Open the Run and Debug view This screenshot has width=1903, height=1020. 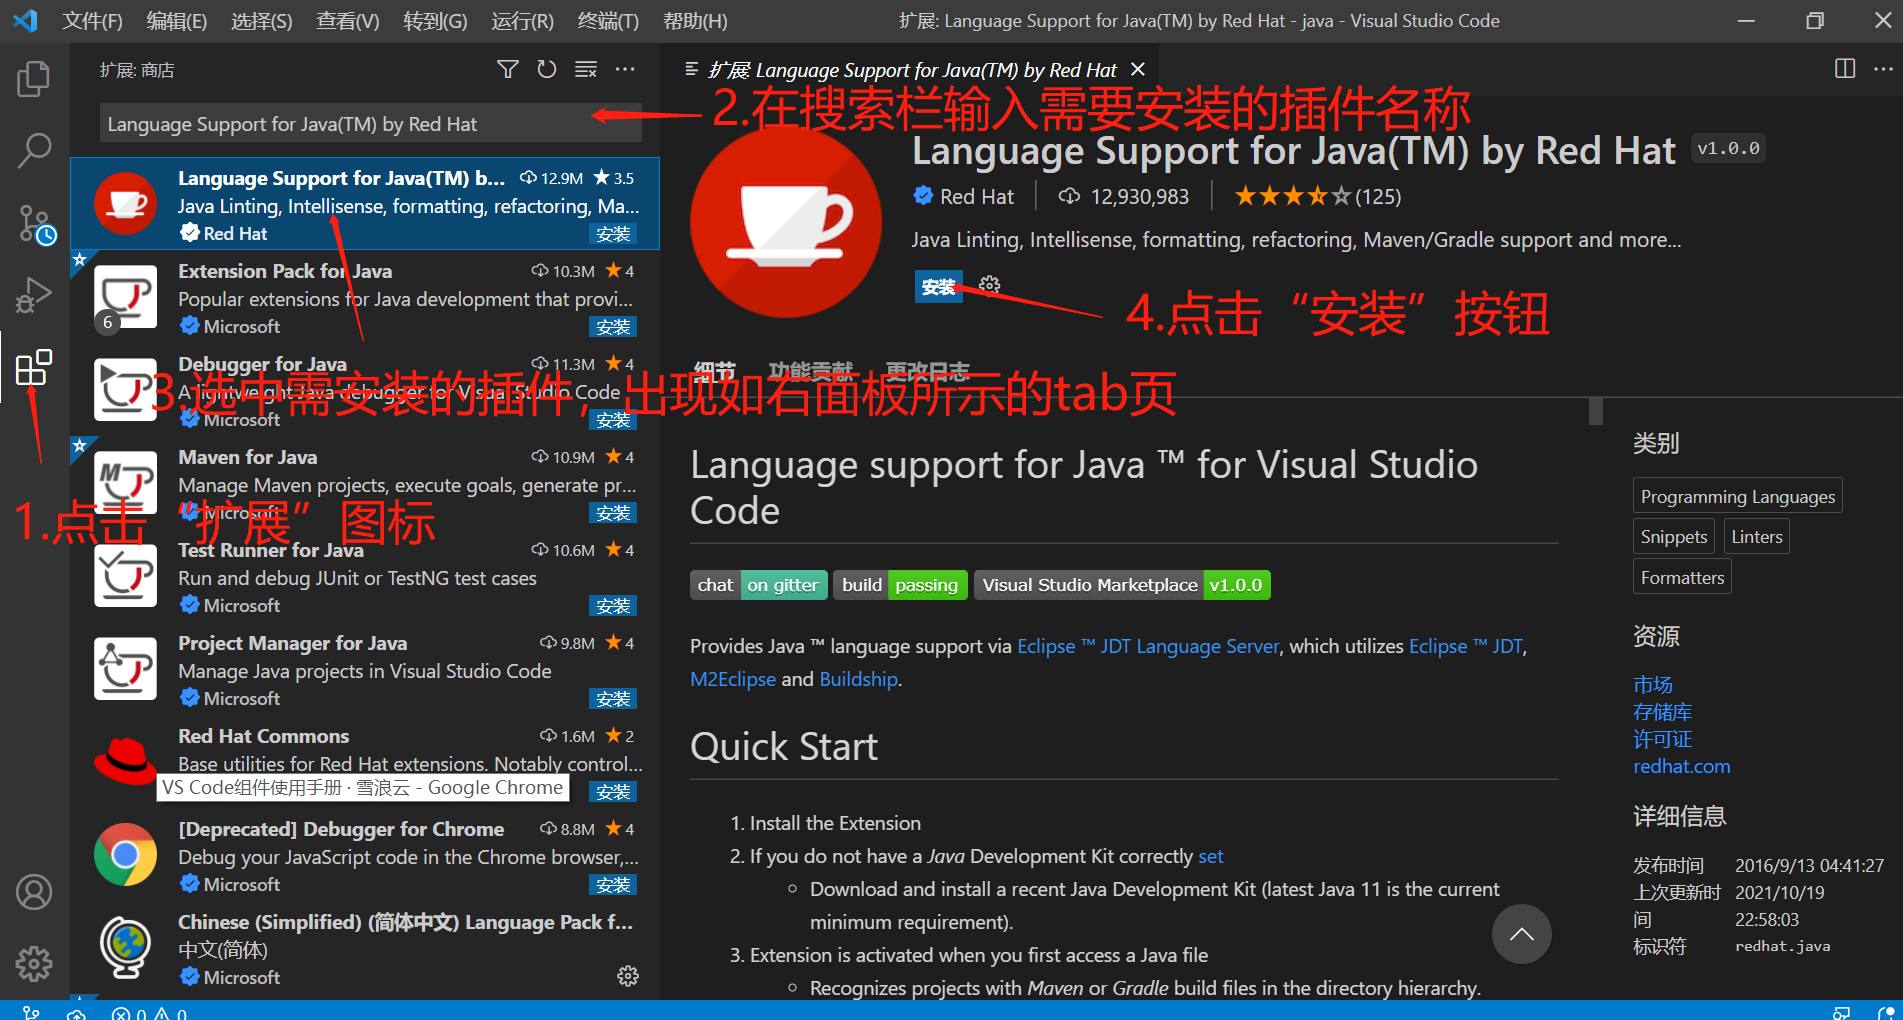34,296
